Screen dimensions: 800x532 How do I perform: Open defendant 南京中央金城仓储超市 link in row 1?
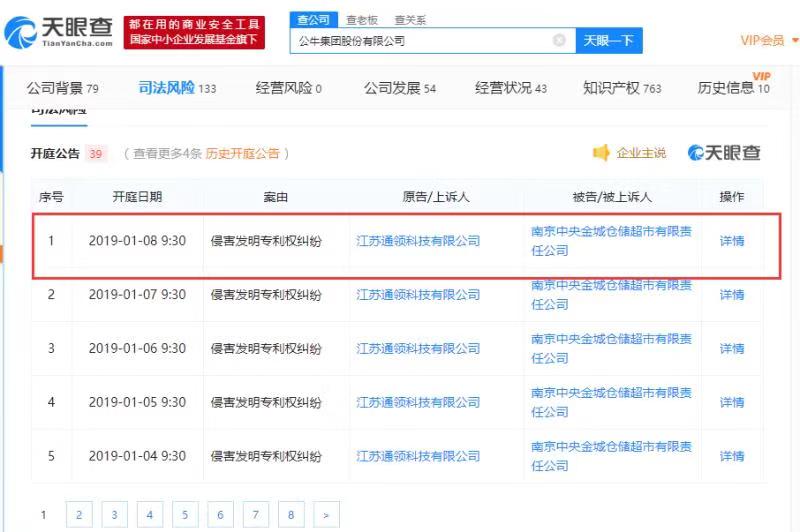coord(611,241)
